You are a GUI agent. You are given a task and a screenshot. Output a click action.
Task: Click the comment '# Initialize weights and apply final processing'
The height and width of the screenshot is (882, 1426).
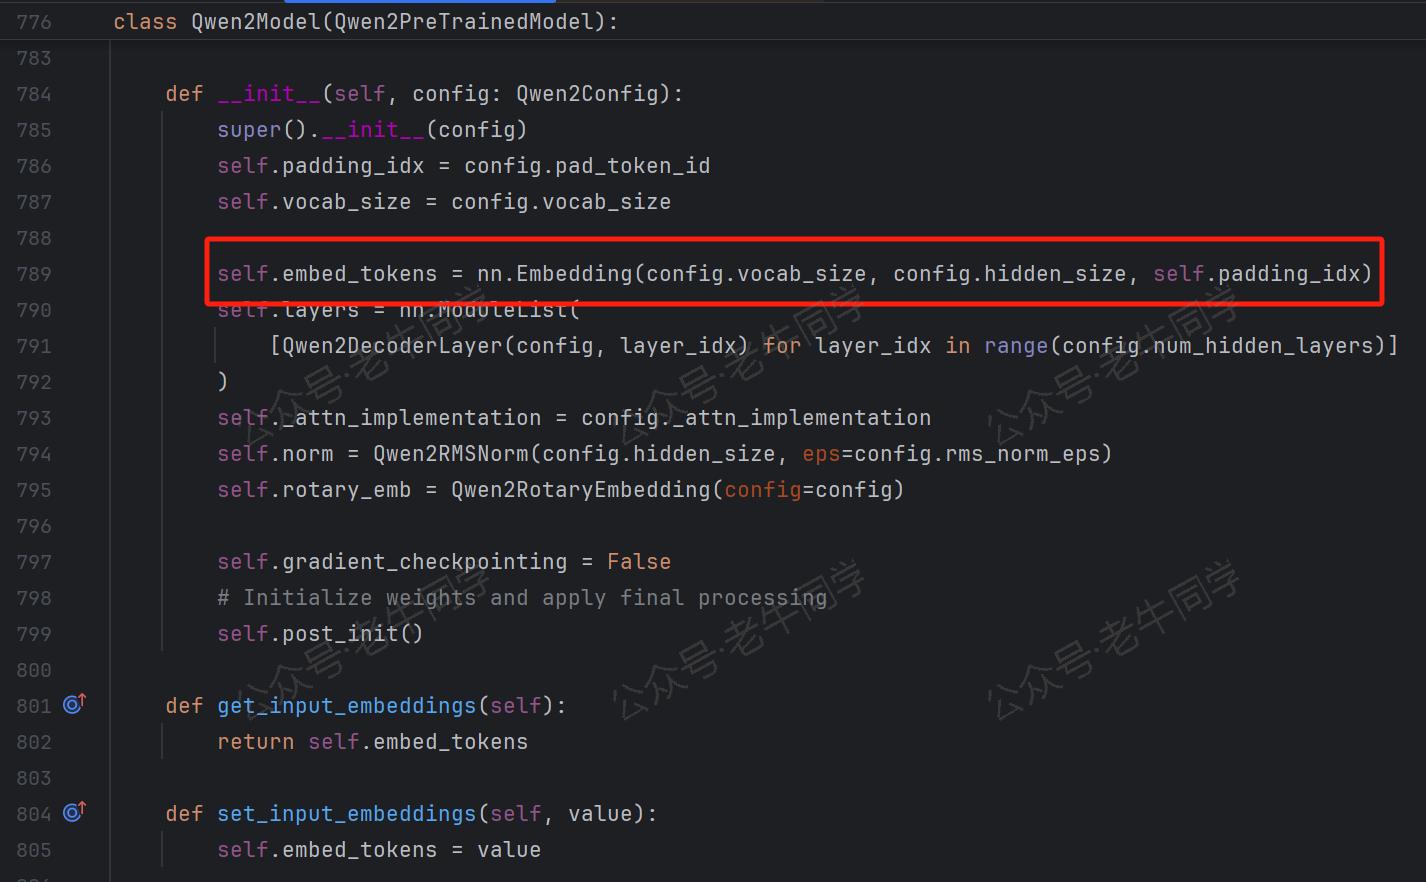tap(522, 598)
